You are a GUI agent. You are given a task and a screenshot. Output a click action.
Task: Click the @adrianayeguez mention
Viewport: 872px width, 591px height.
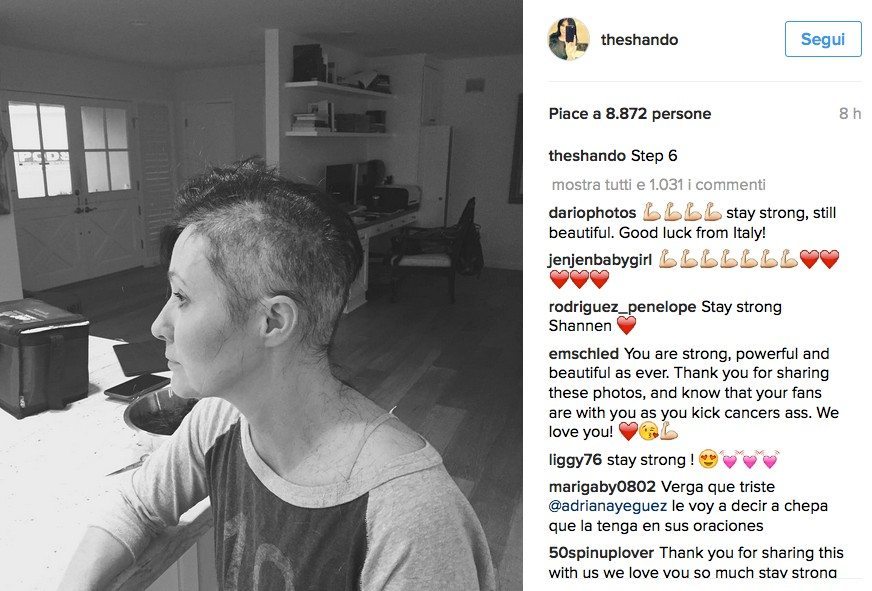pyautogui.click(x=607, y=506)
